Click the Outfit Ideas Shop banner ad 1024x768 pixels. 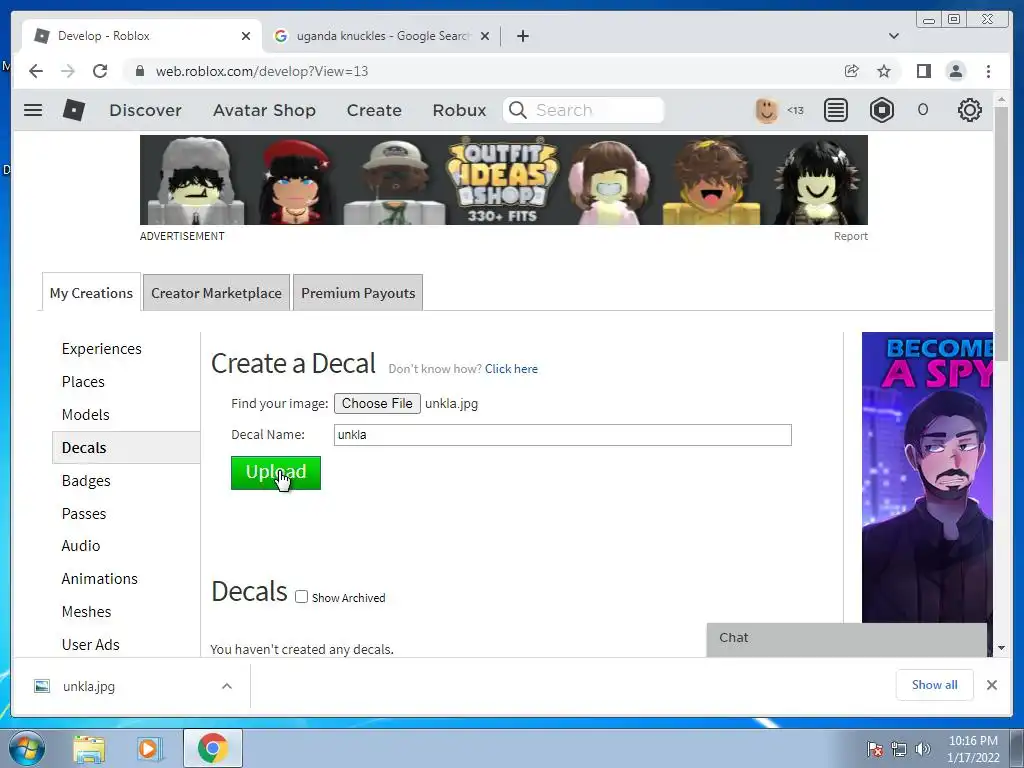coord(504,180)
